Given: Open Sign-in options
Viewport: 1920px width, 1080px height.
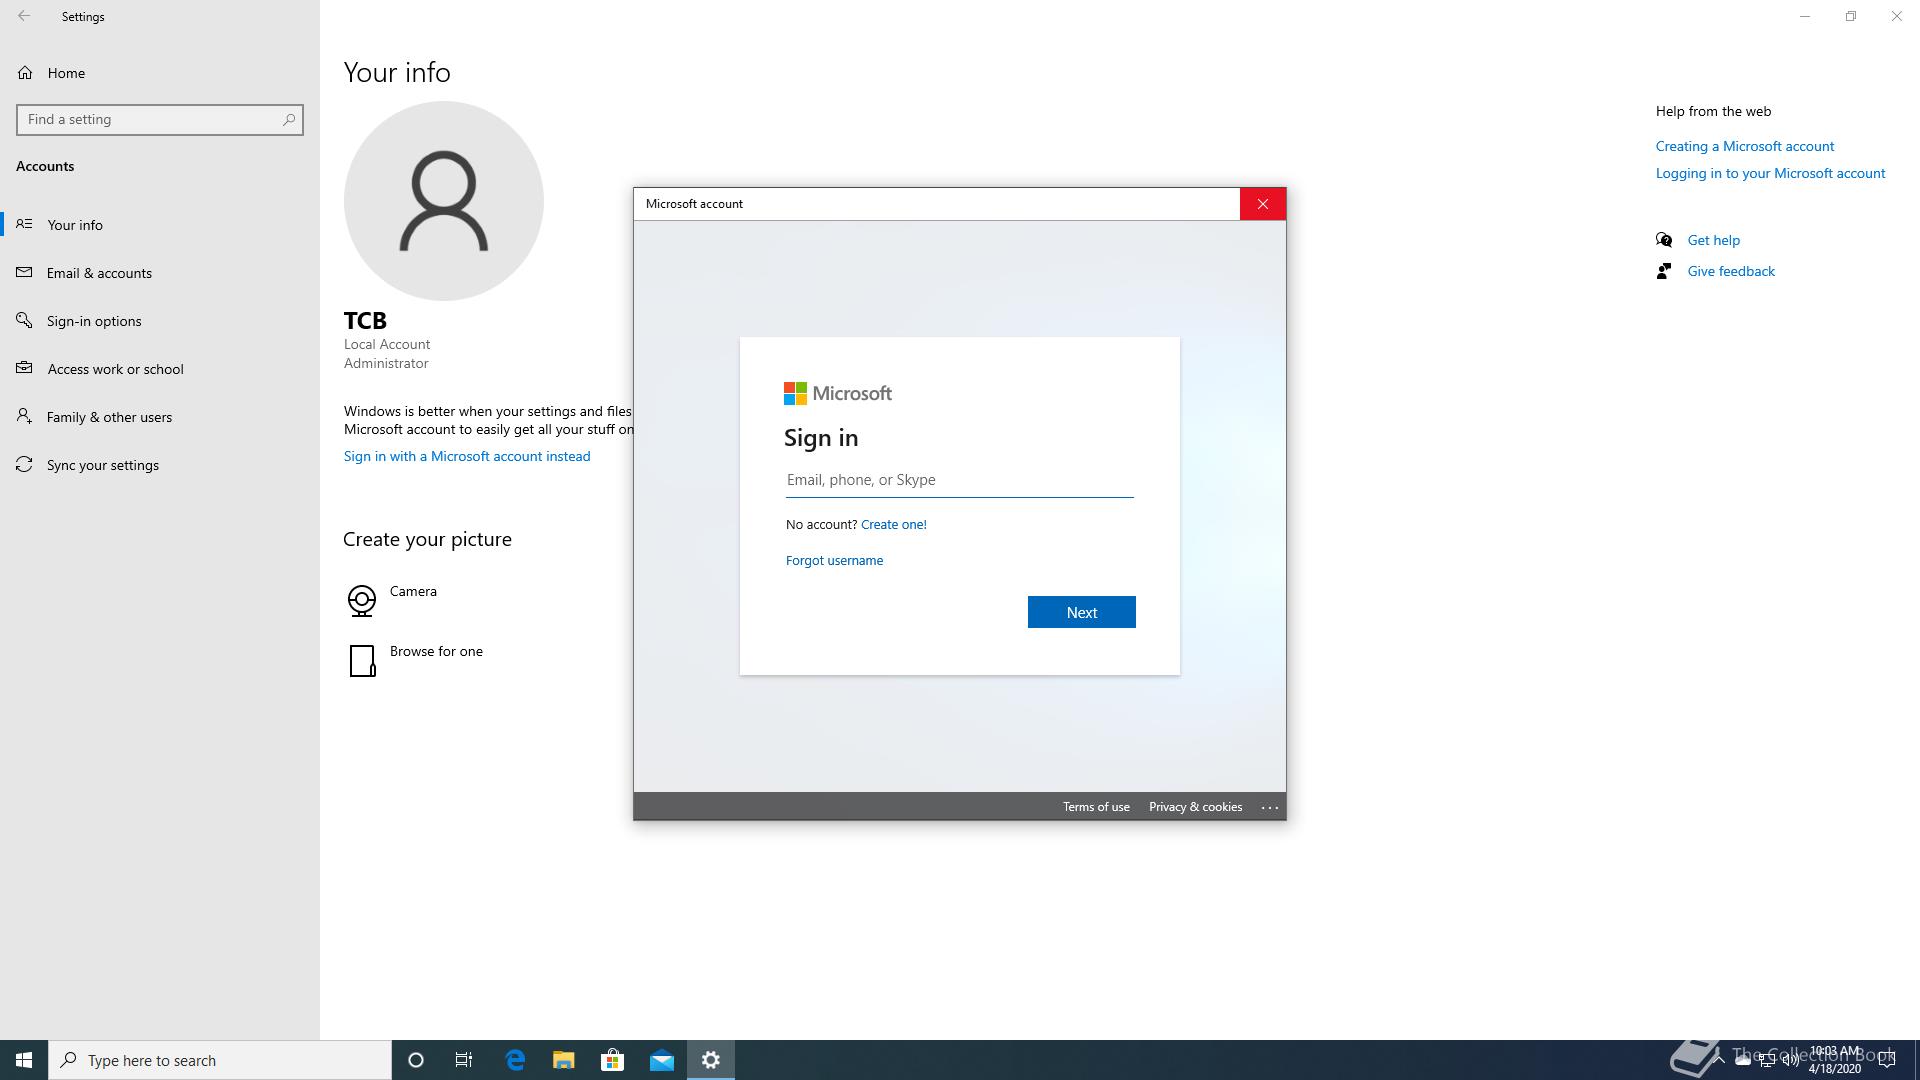Looking at the screenshot, I should click(160, 321).
